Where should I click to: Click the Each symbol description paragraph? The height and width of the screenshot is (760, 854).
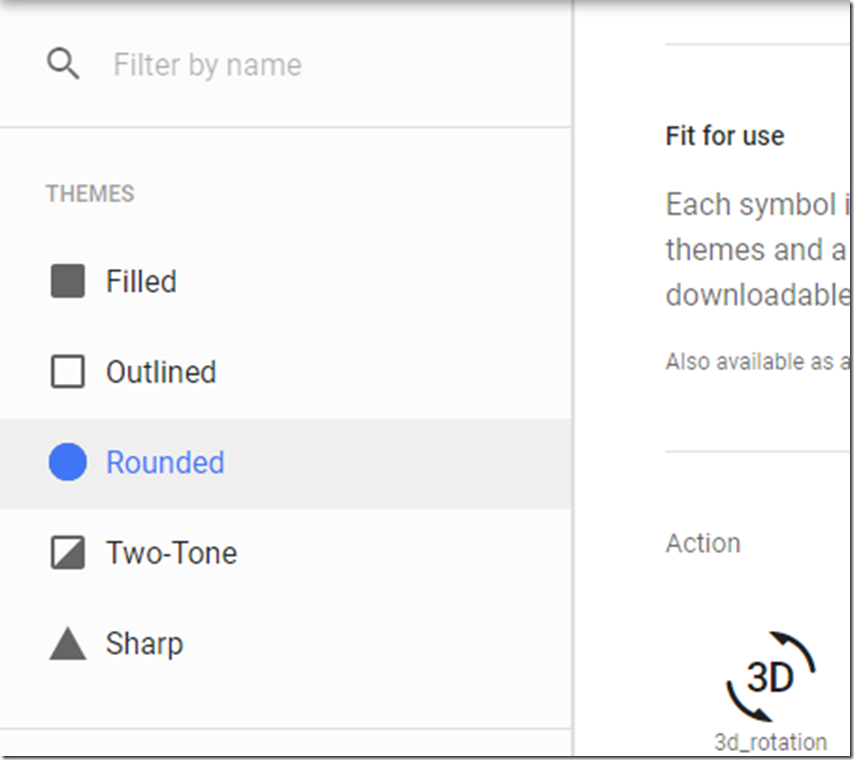pos(757,250)
